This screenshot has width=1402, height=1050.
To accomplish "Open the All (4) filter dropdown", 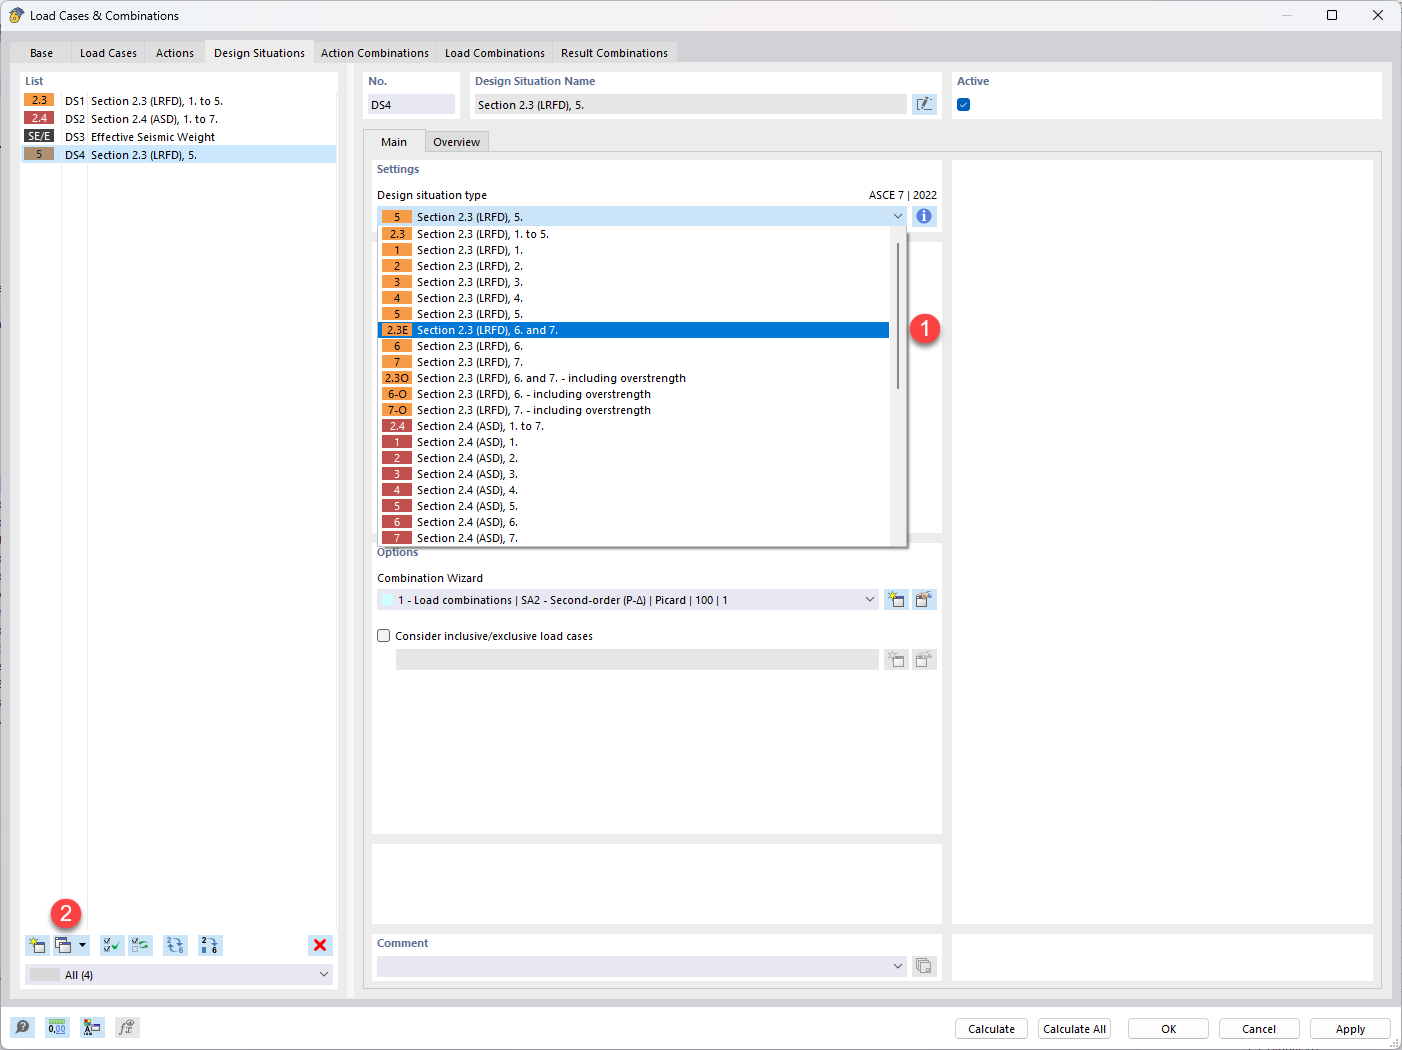I will (x=323, y=975).
